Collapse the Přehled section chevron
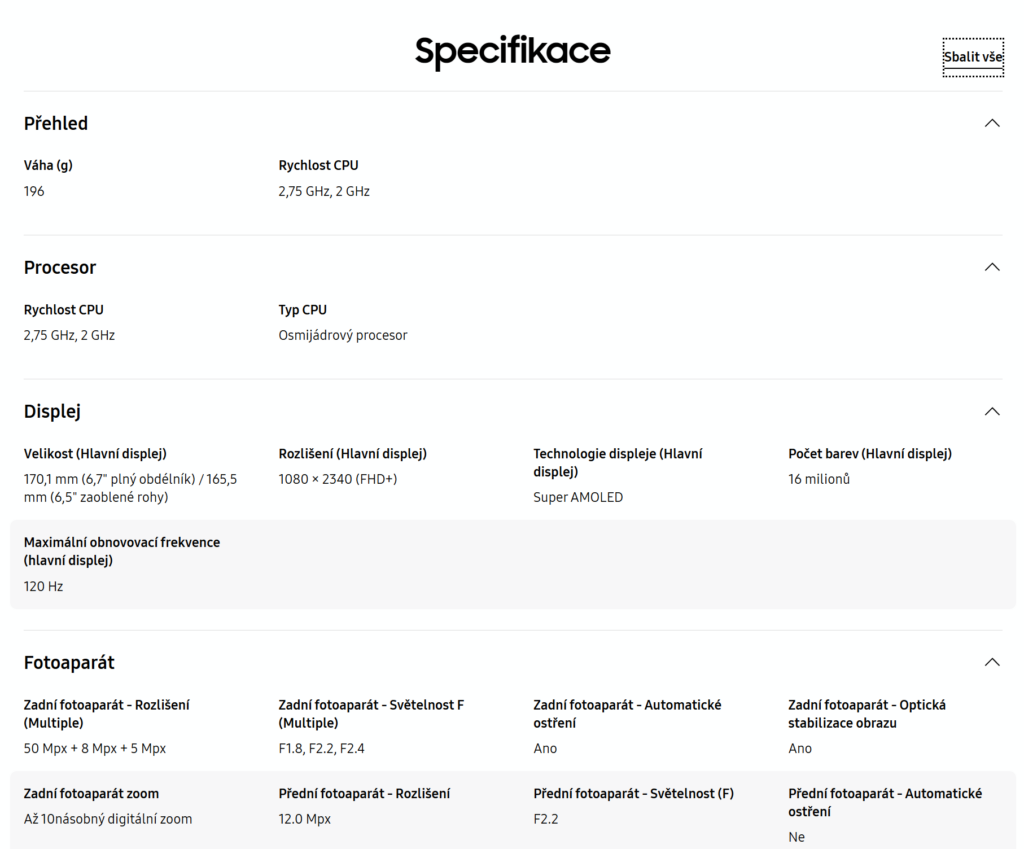Viewport: 1024px width, 849px height. click(991, 123)
